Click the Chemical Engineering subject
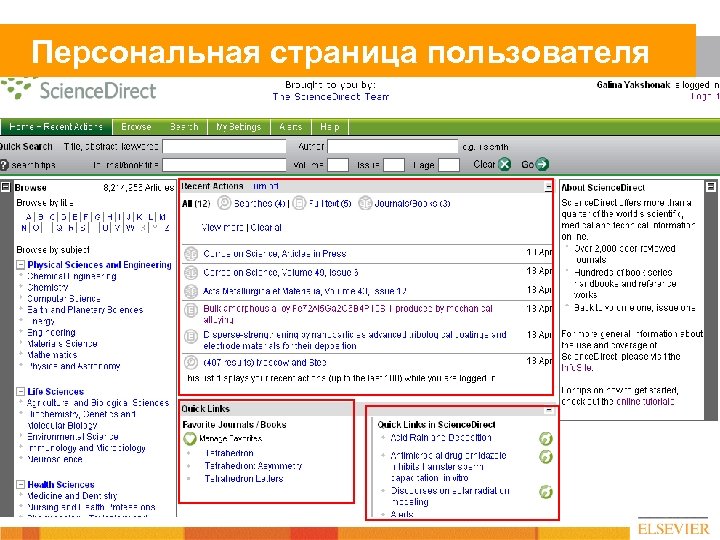Image resolution: width=720 pixels, height=540 pixels. tap(72, 276)
